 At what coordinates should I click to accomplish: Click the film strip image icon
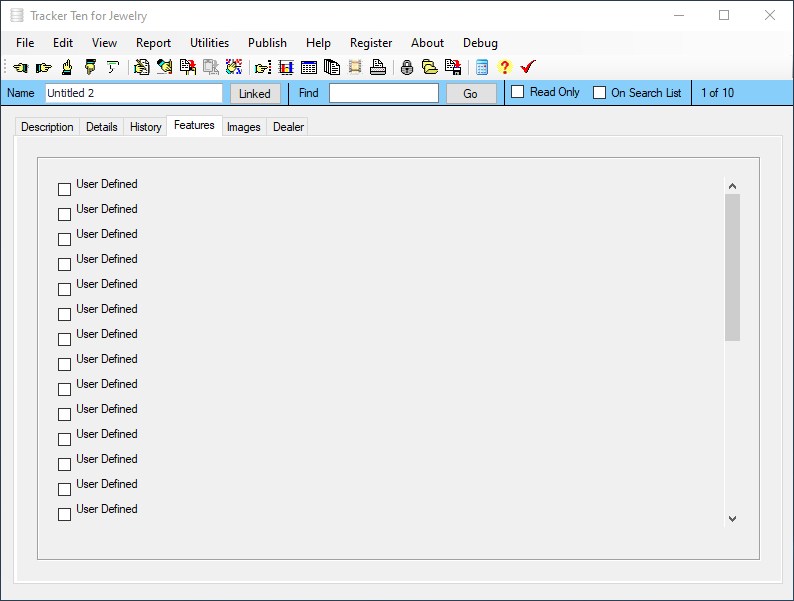[x=355, y=67]
